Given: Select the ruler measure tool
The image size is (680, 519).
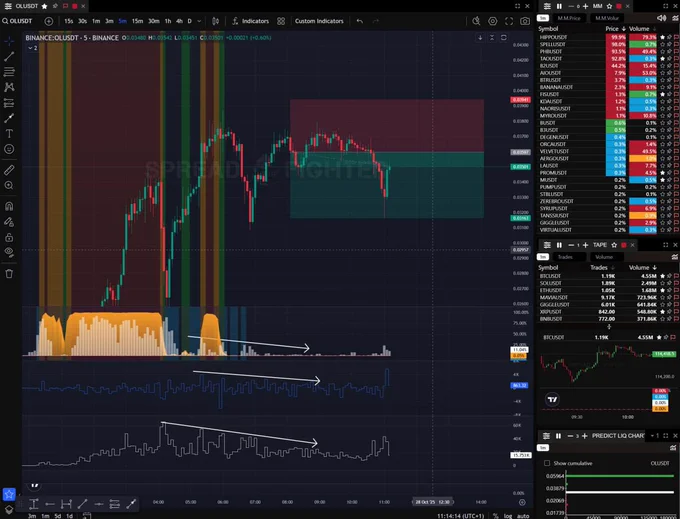Looking at the screenshot, I should click(x=9, y=170).
